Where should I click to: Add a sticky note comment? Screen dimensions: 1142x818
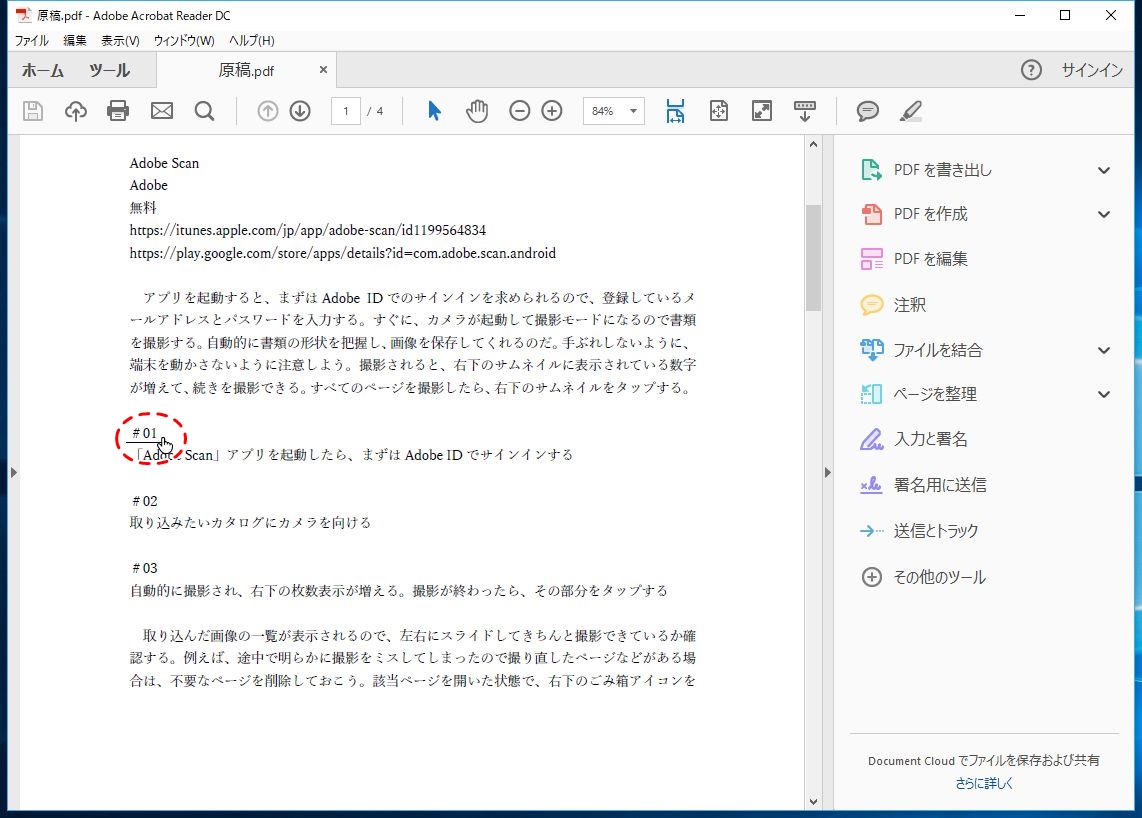tap(868, 111)
